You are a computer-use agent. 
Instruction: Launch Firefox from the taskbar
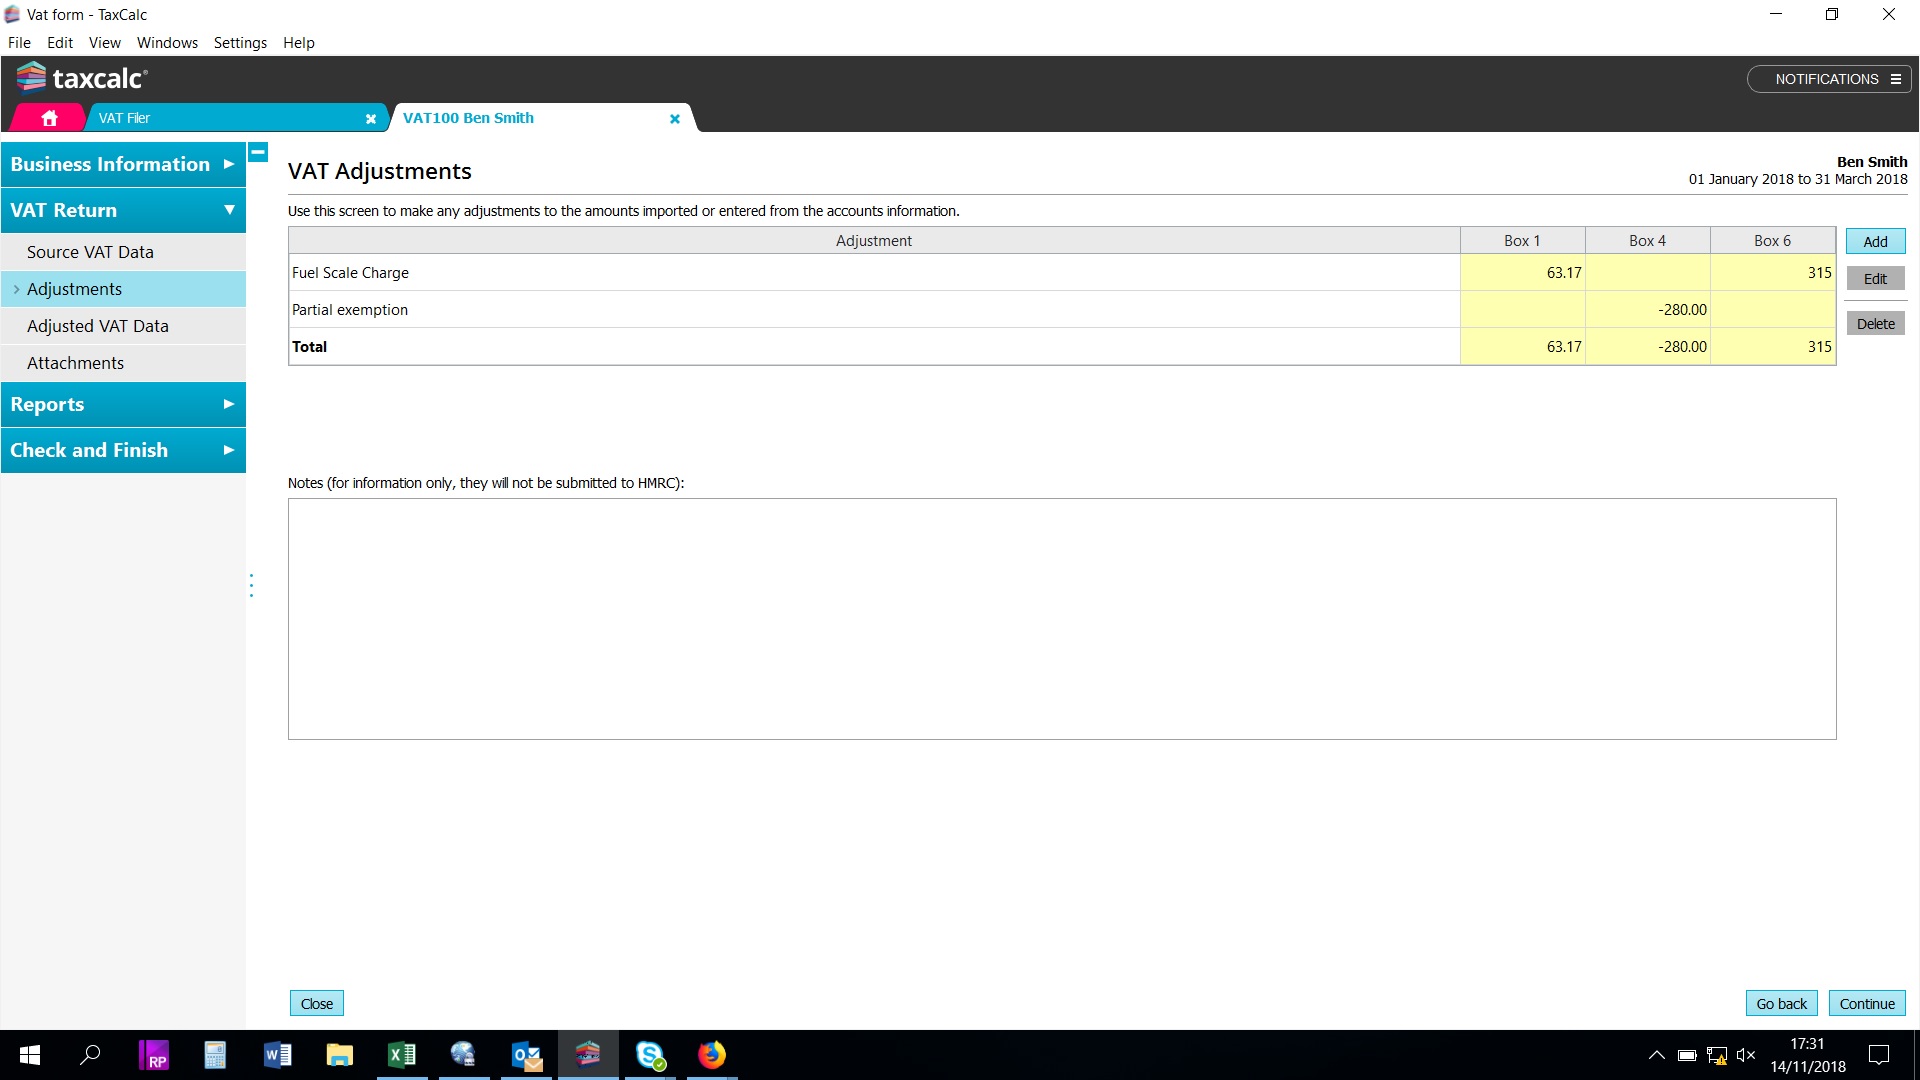[712, 1055]
